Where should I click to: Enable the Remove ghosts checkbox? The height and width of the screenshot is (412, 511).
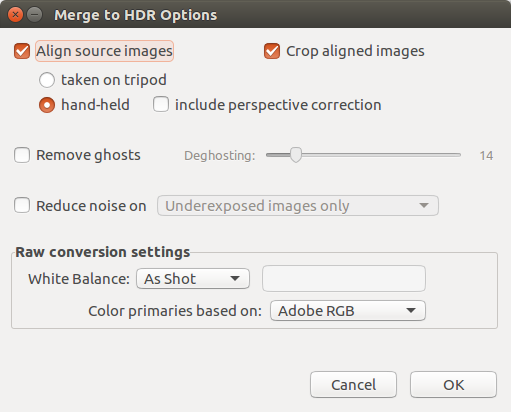[x=22, y=155]
